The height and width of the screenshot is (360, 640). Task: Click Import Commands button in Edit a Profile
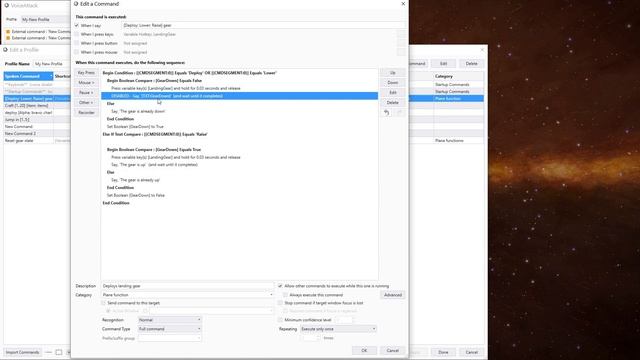click(x=22, y=352)
